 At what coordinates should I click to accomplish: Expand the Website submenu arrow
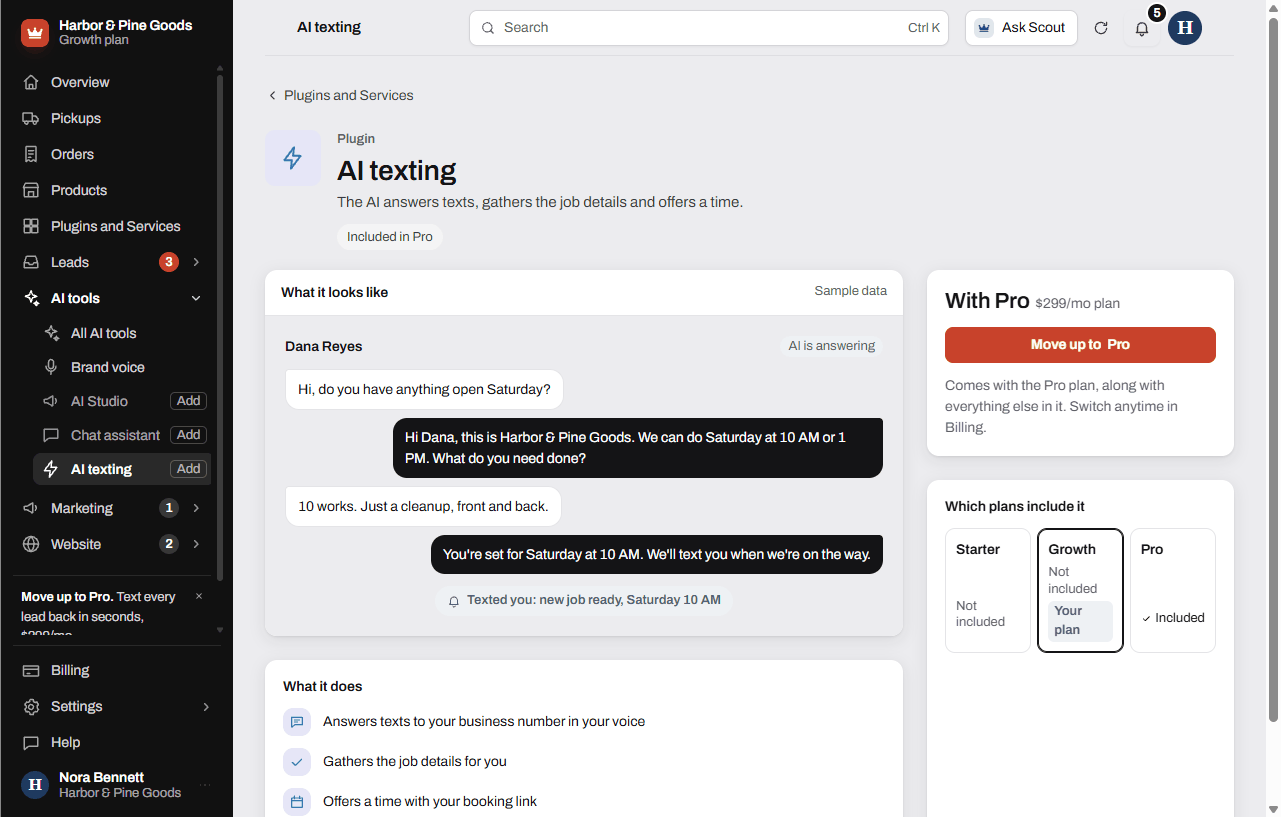coord(196,544)
